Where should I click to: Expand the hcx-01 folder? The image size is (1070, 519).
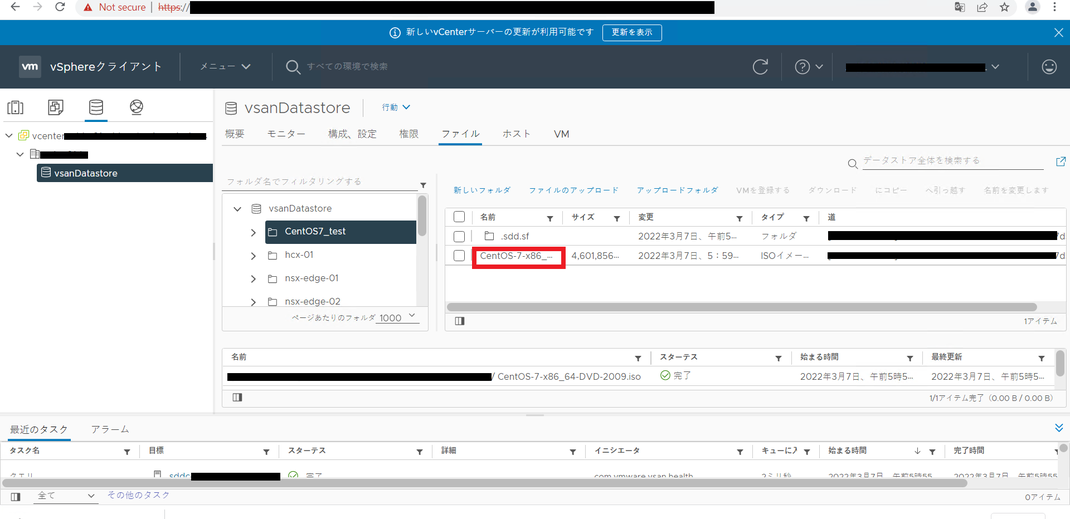(254, 256)
